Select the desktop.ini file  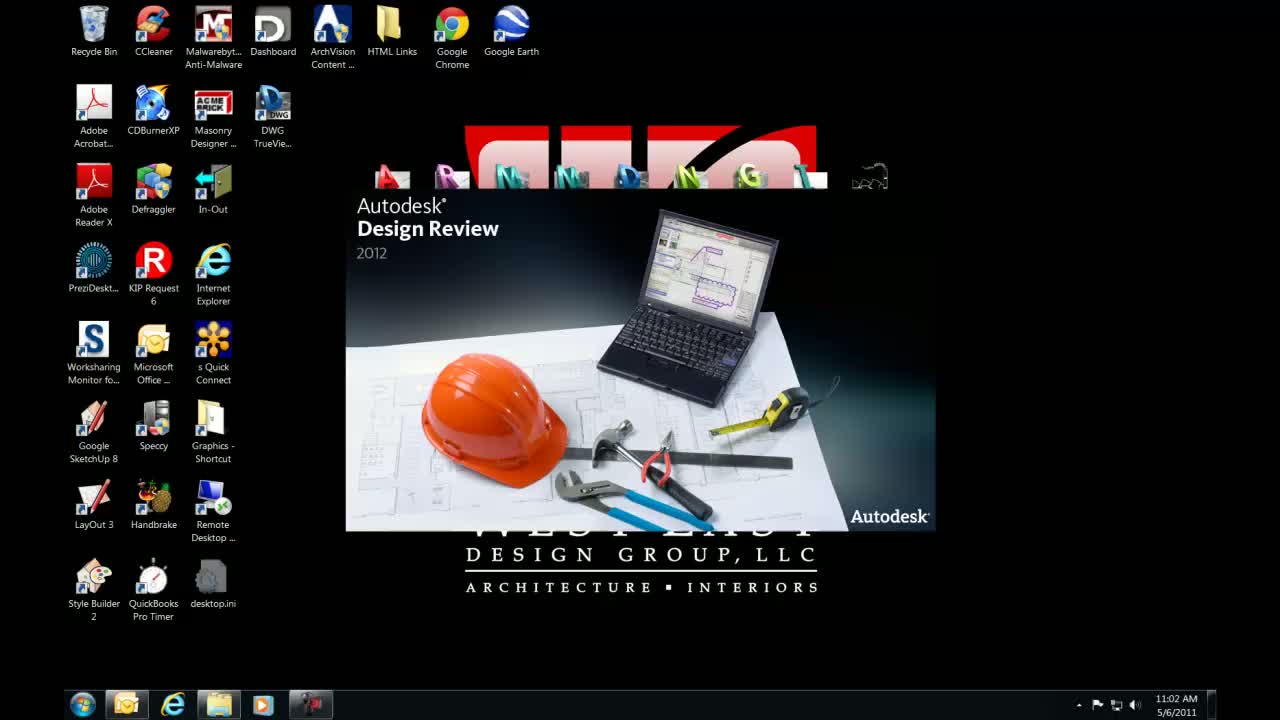click(x=213, y=585)
